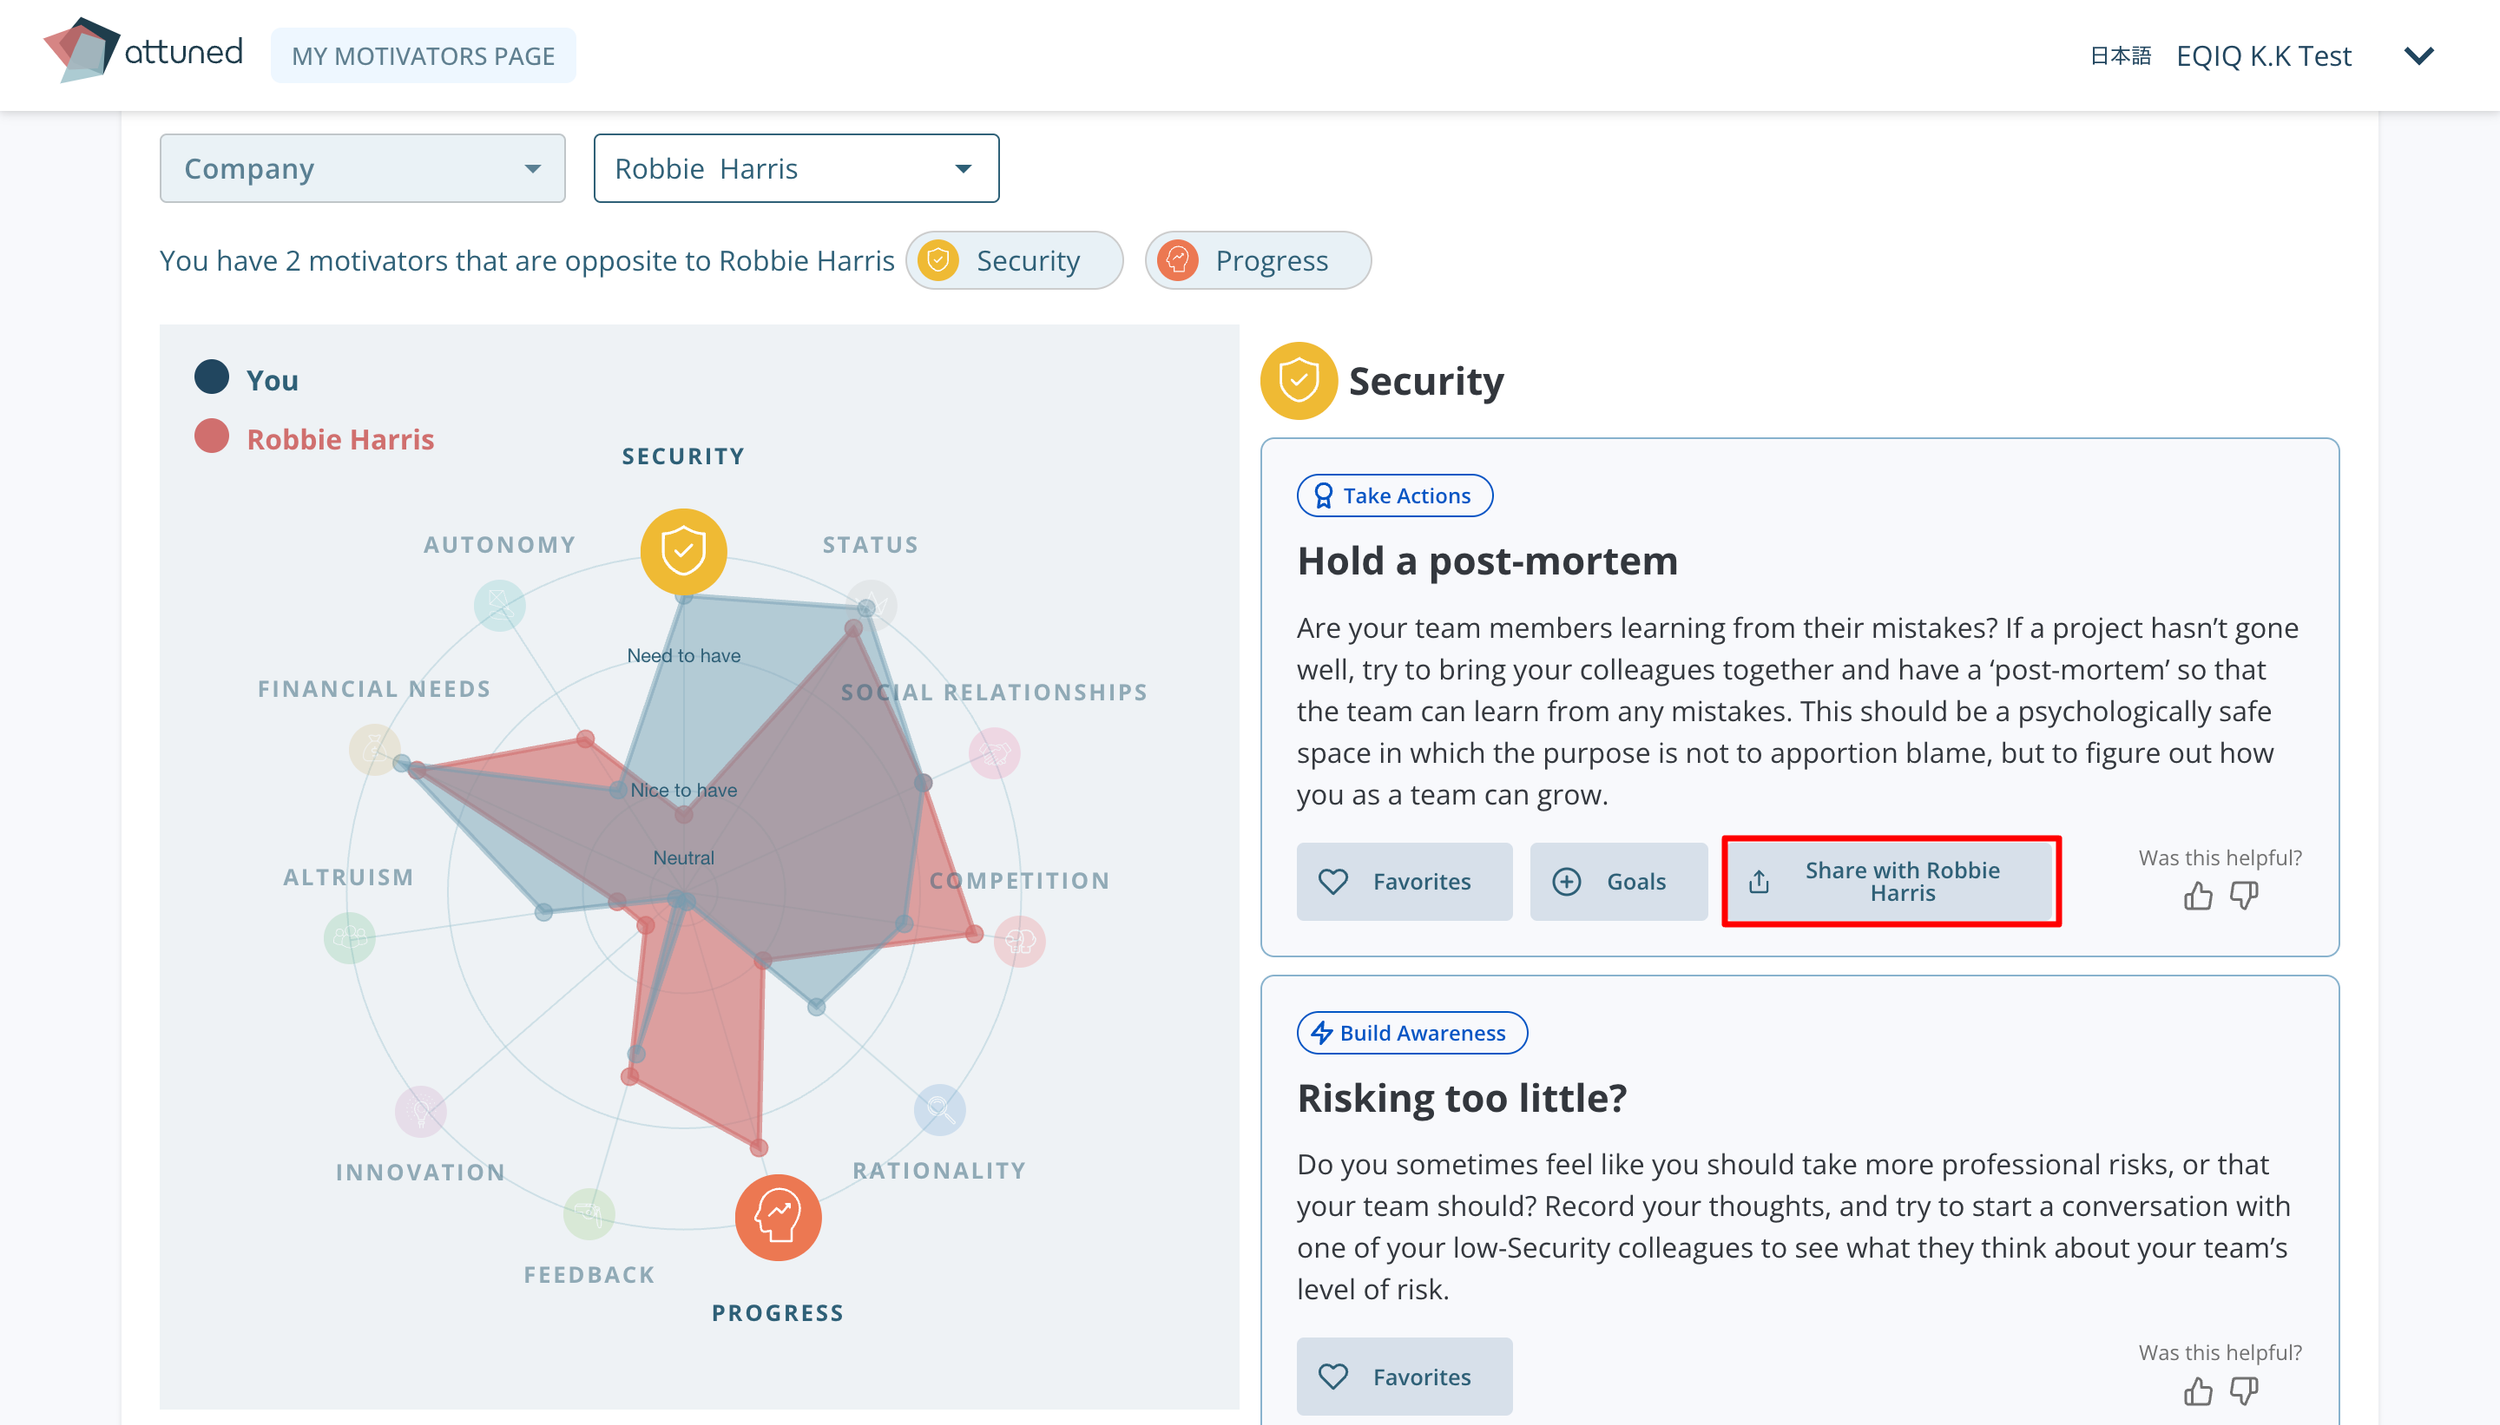2500x1425 pixels.
Task: Toggle Favorites on Hold a post-mortem card
Action: tap(1403, 881)
